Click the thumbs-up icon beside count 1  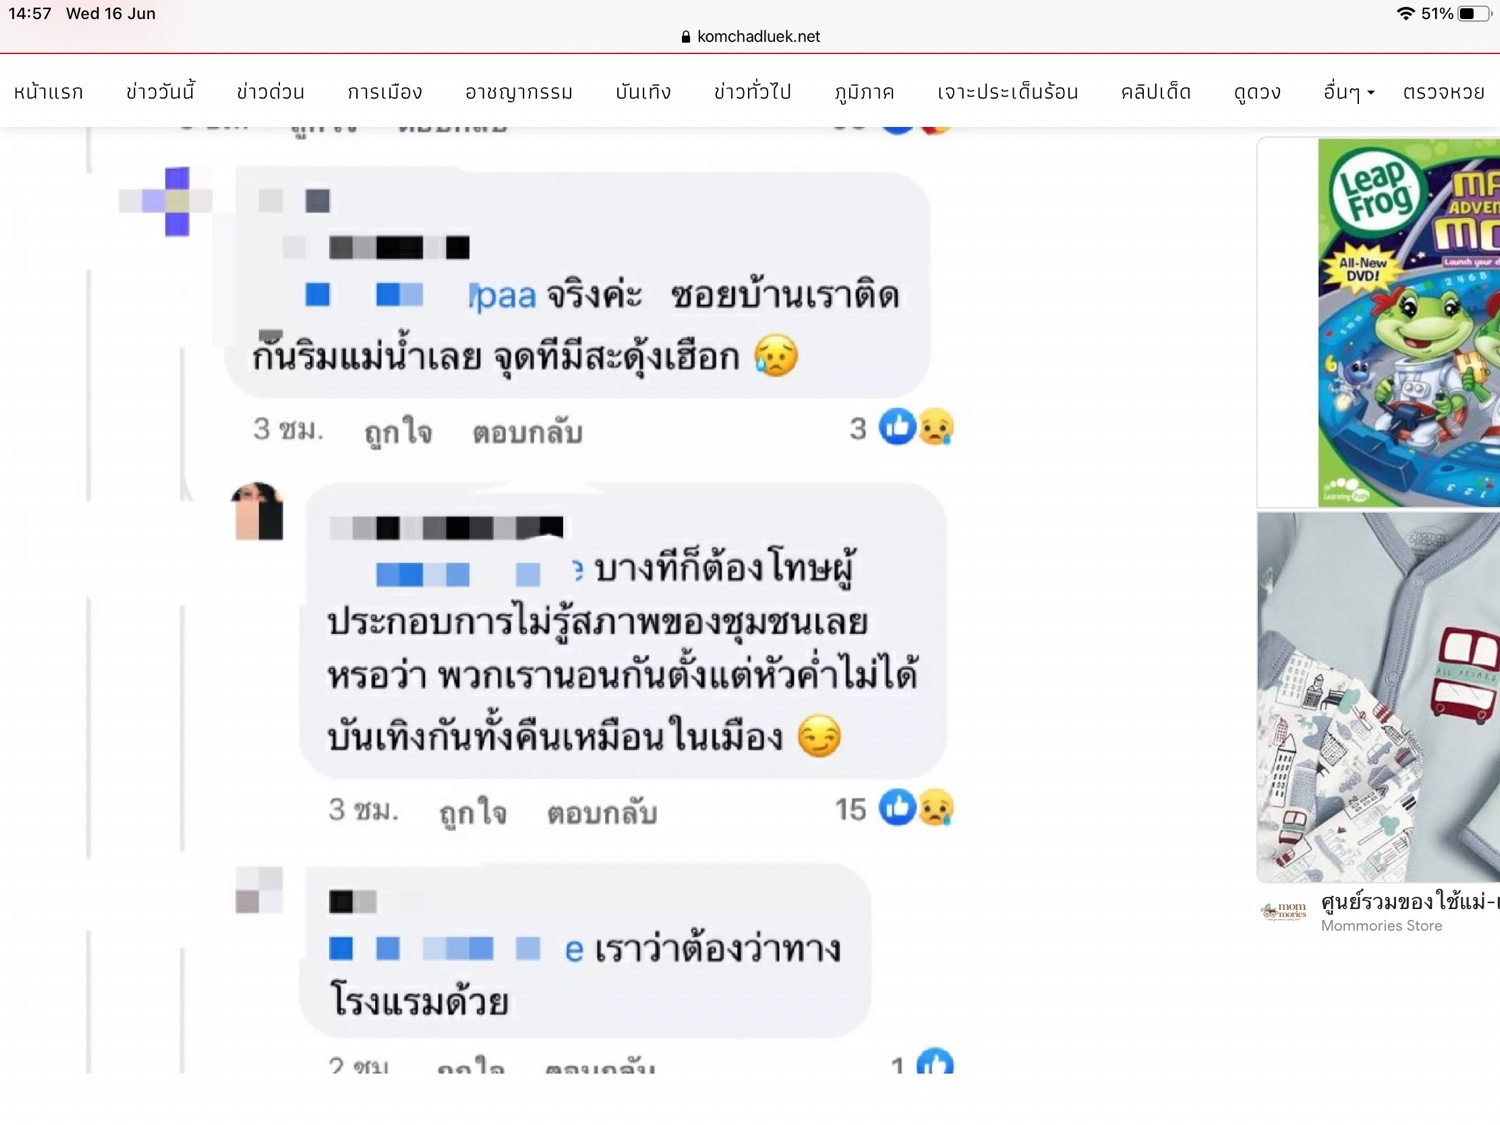[935, 1062]
